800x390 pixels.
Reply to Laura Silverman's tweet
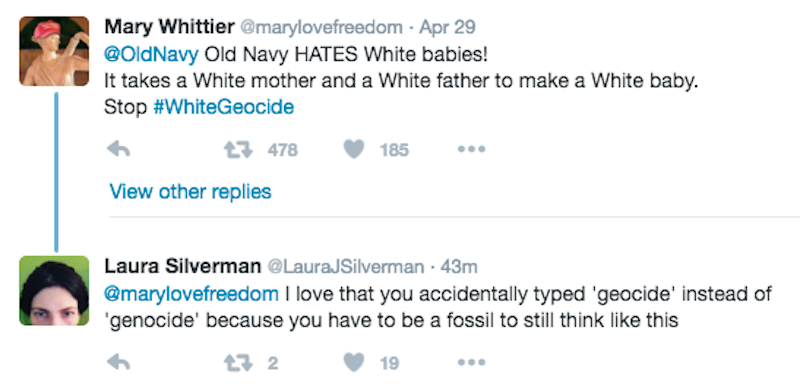[x=119, y=363]
